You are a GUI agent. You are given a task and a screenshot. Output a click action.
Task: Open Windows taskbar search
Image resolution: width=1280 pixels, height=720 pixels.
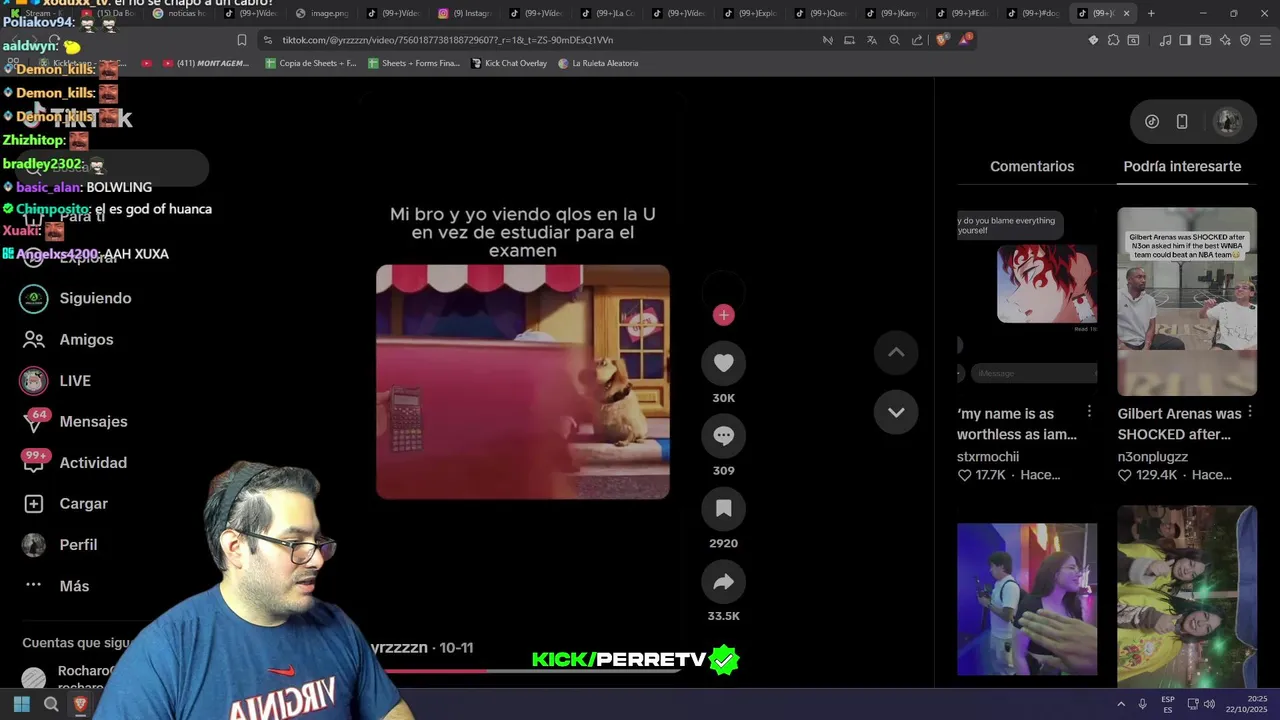point(51,704)
